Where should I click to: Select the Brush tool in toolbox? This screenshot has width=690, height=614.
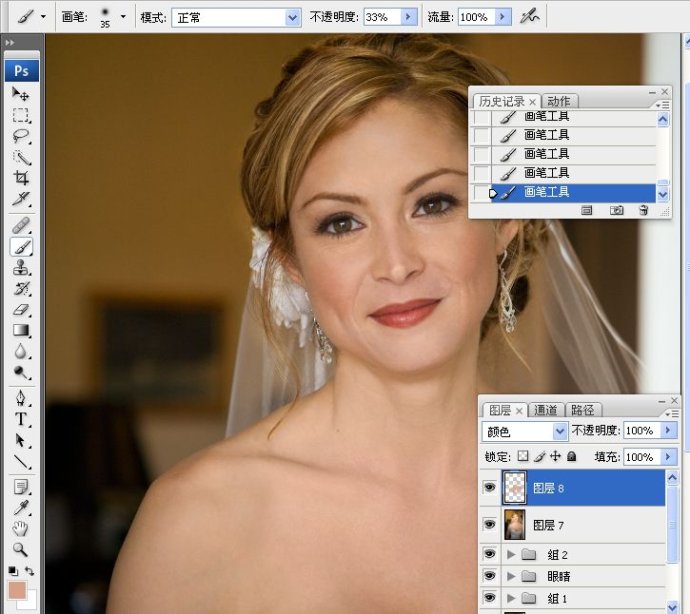20,247
